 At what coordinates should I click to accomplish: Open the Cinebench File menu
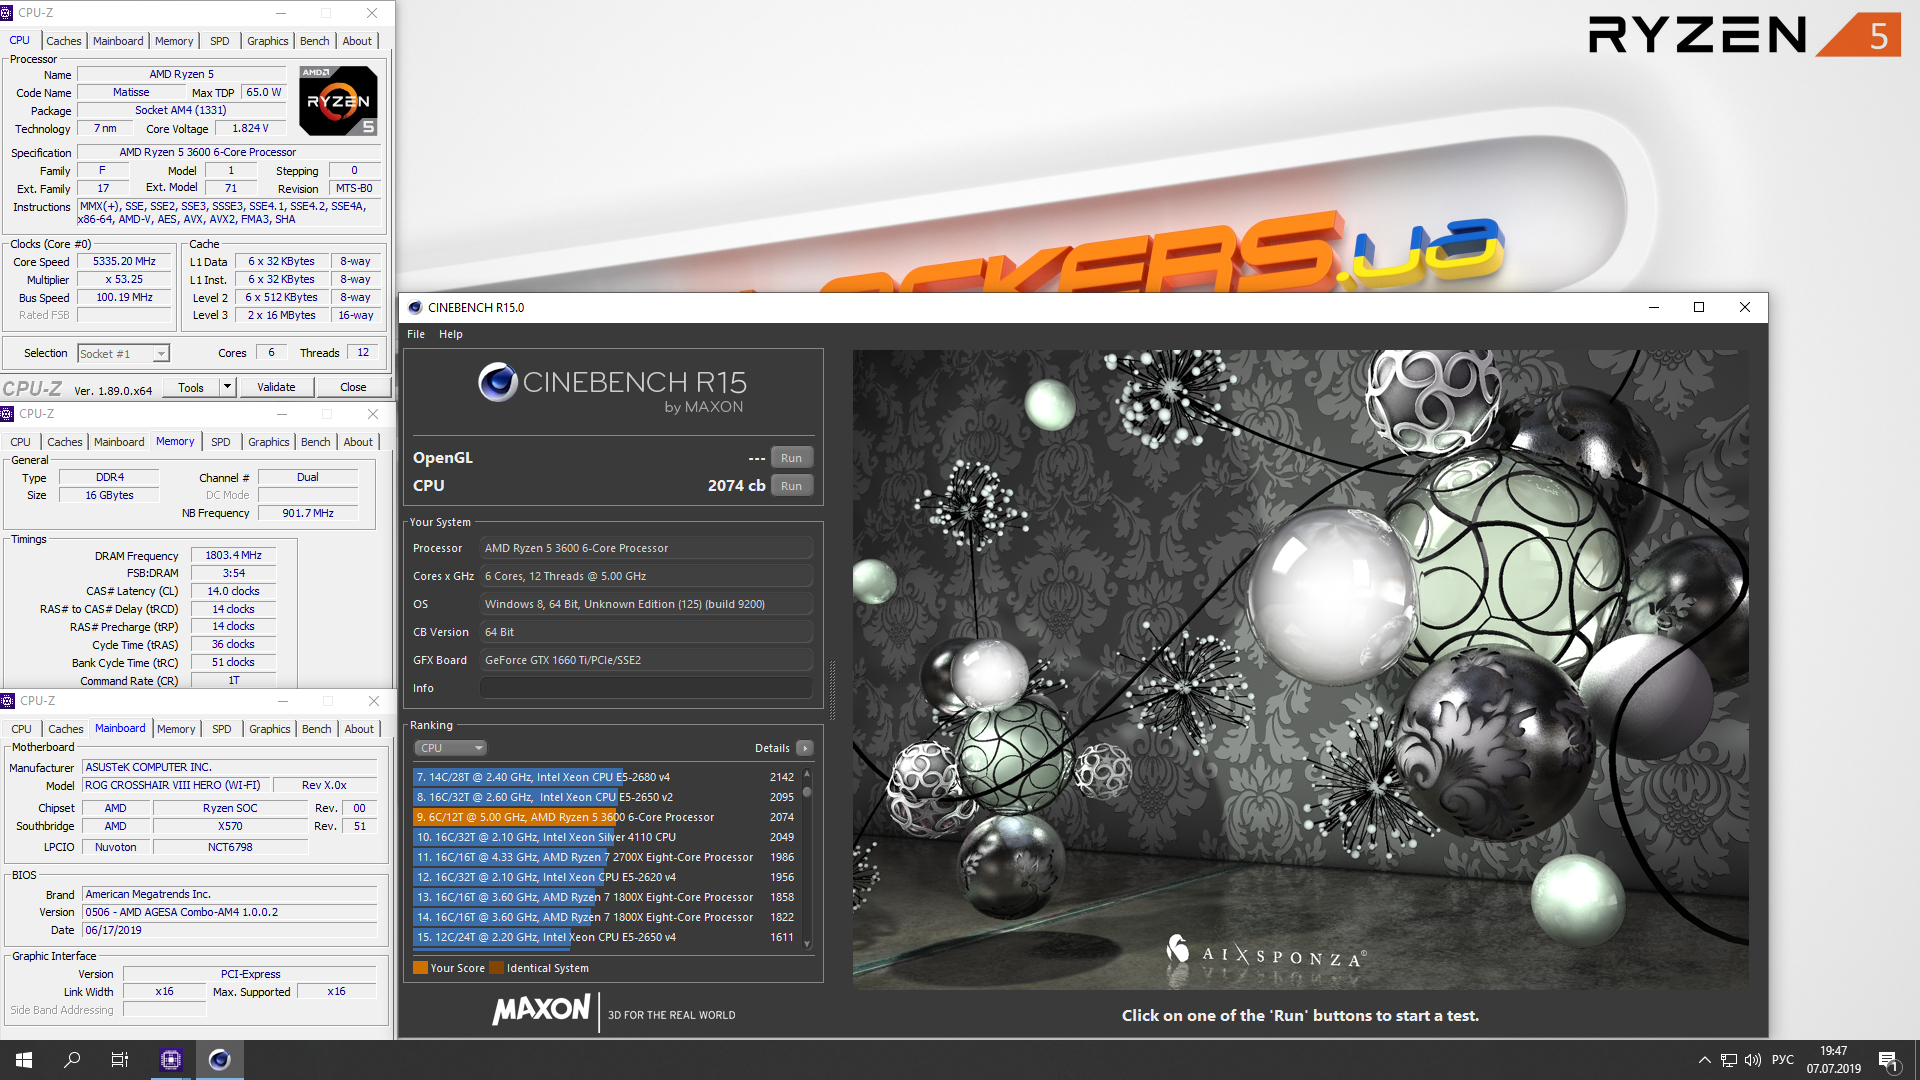416,334
